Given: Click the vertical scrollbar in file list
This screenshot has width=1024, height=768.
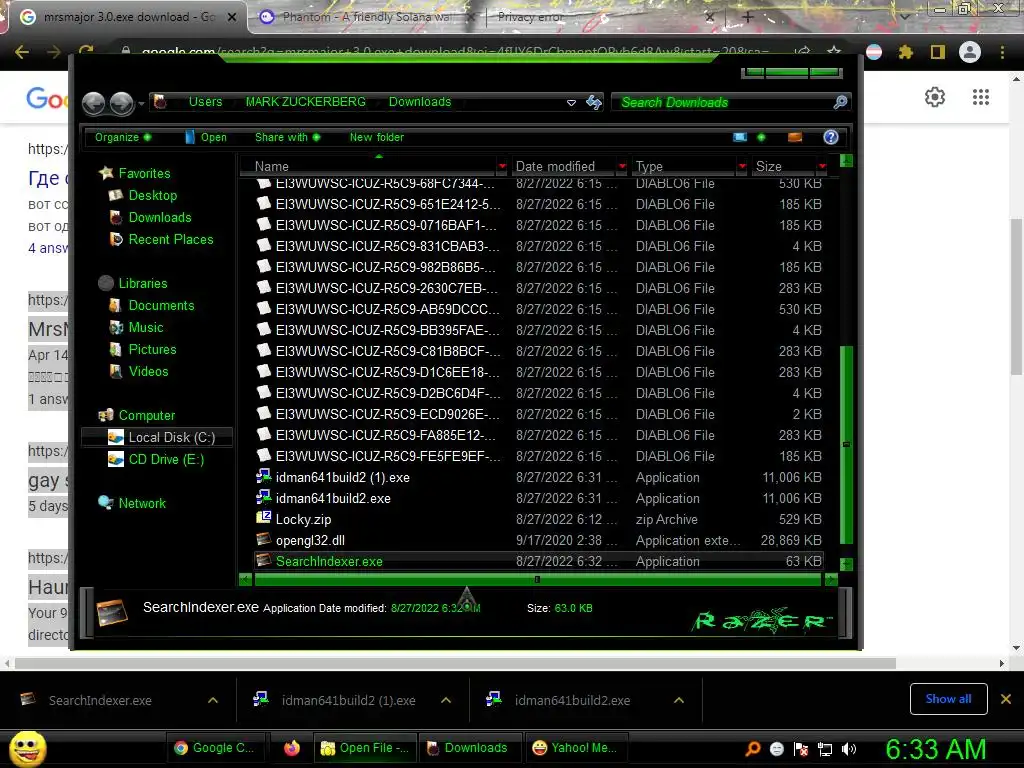Looking at the screenshot, I should tap(846, 444).
